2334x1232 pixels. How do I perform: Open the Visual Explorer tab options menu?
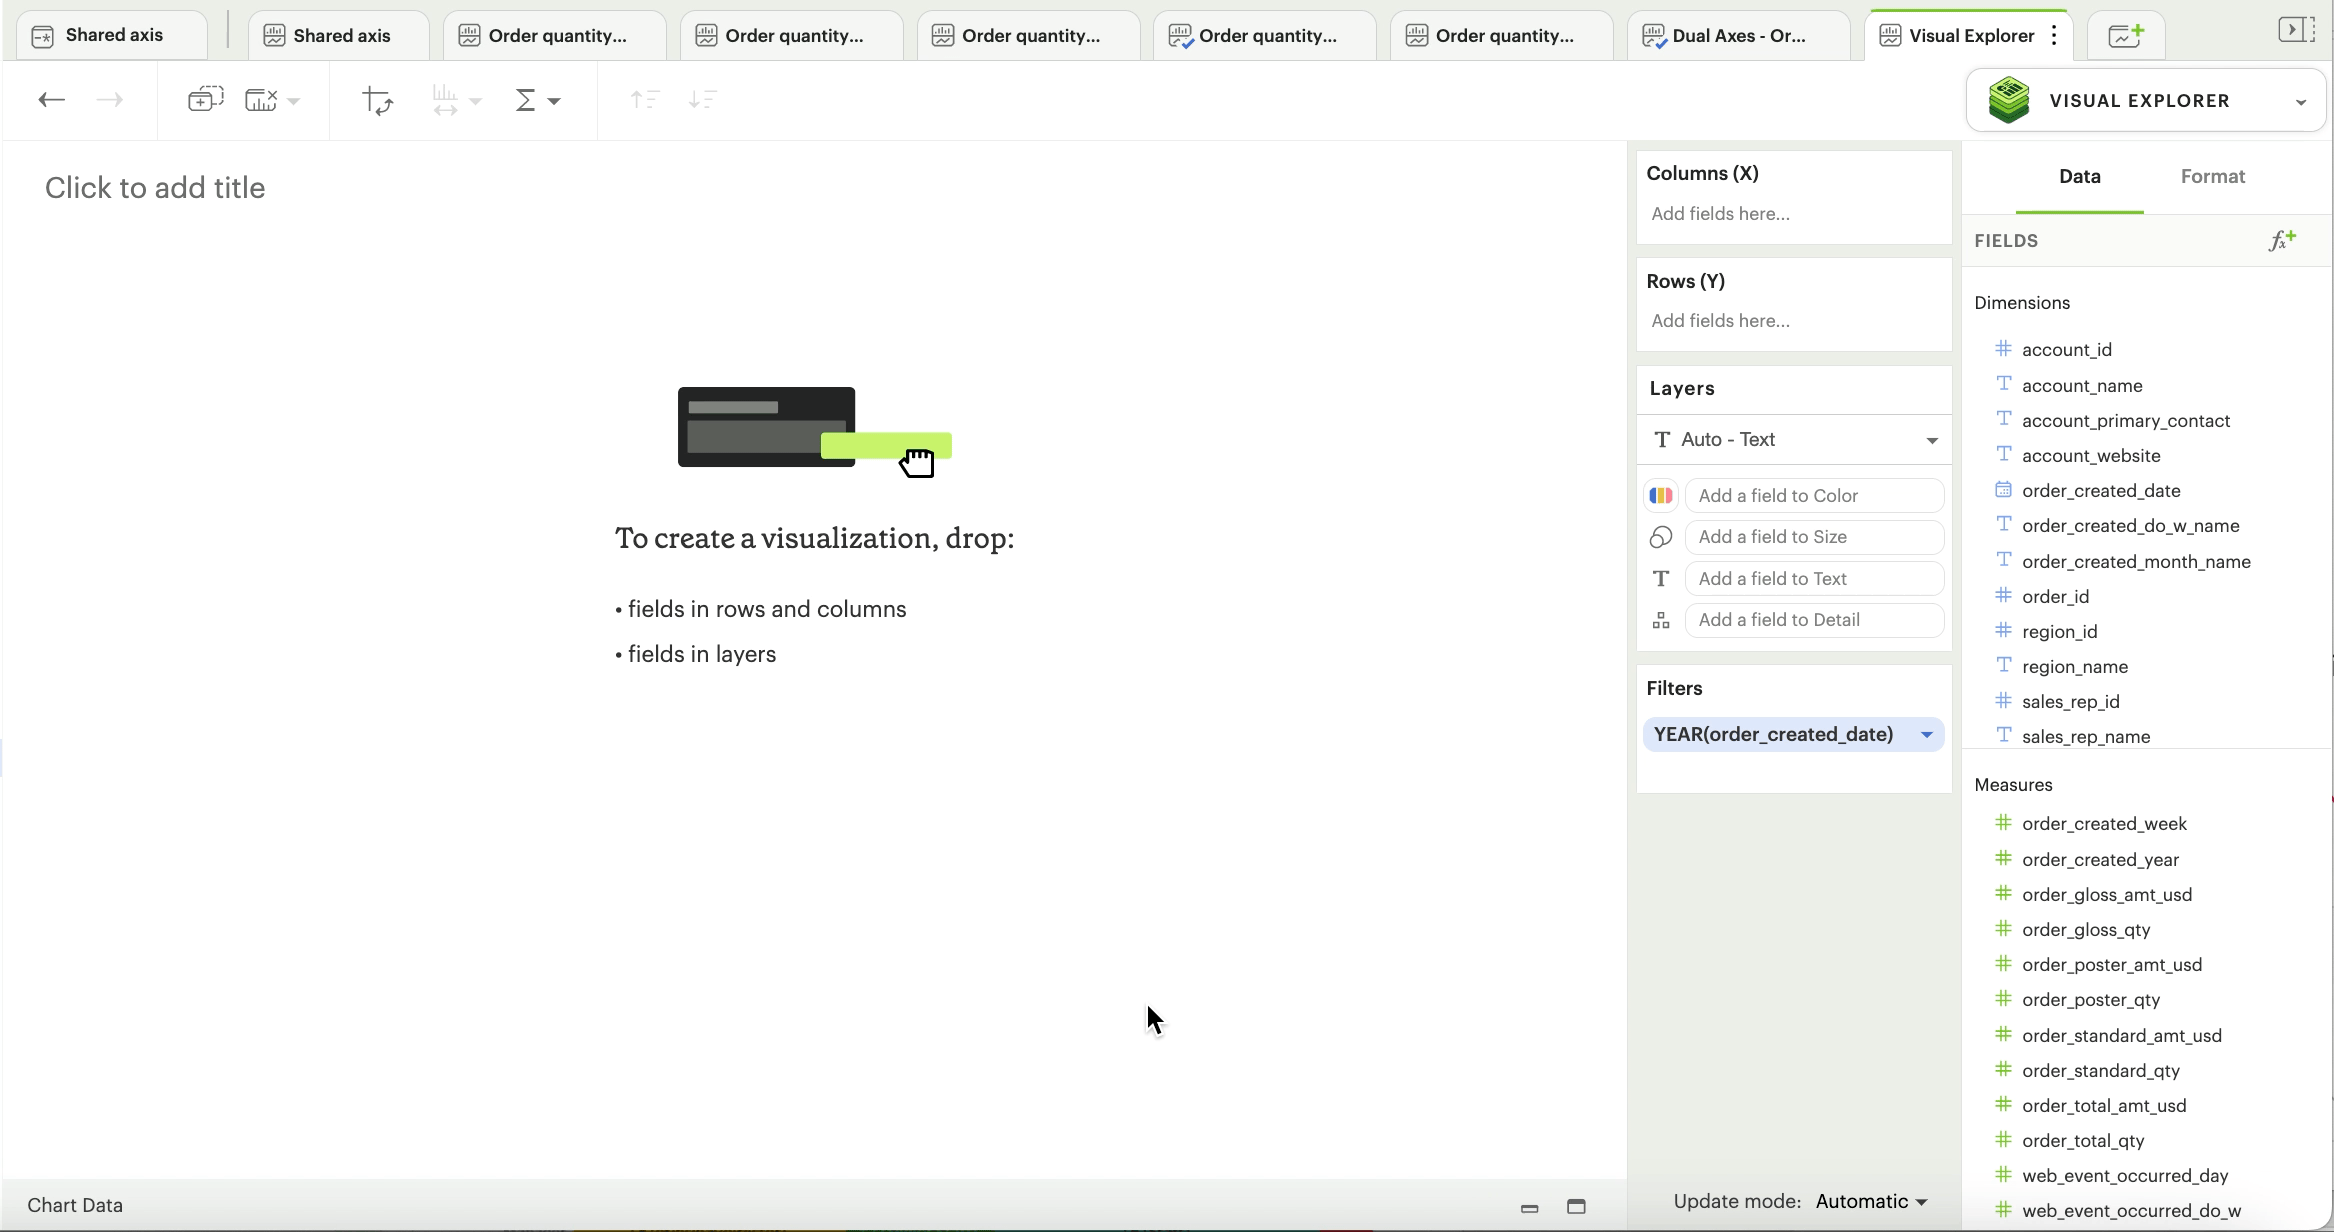2054,35
